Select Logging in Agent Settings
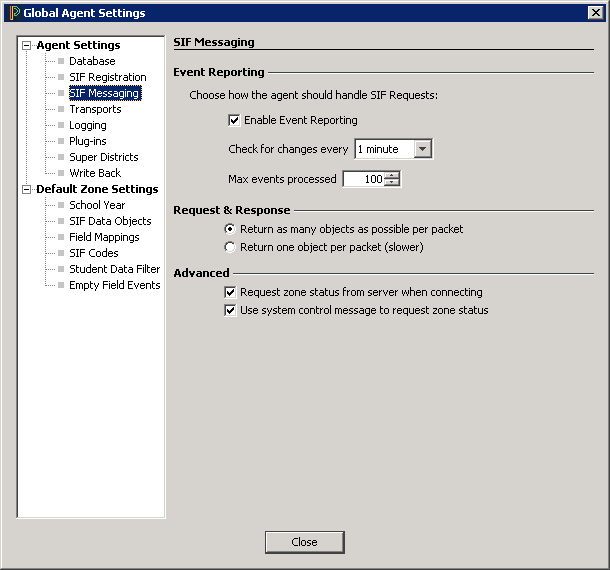Screen dimensions: 610x570 point(87,125)
